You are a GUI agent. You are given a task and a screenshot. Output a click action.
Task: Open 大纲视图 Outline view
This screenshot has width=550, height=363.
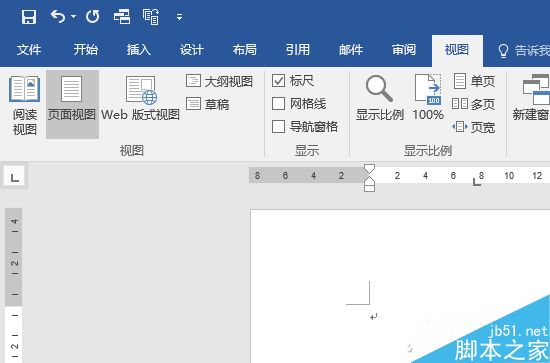tap(220, 81)
